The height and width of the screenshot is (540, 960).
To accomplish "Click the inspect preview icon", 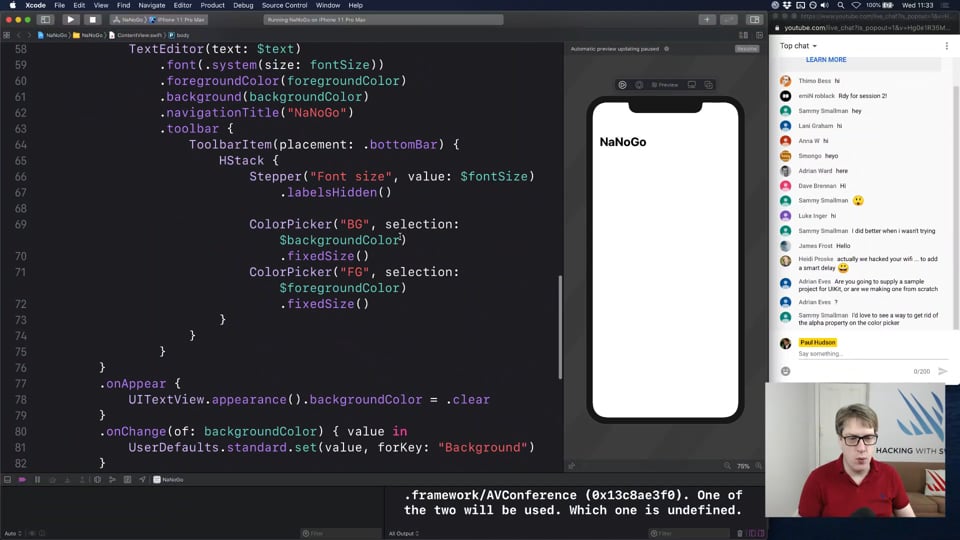I will pos(639,85).
